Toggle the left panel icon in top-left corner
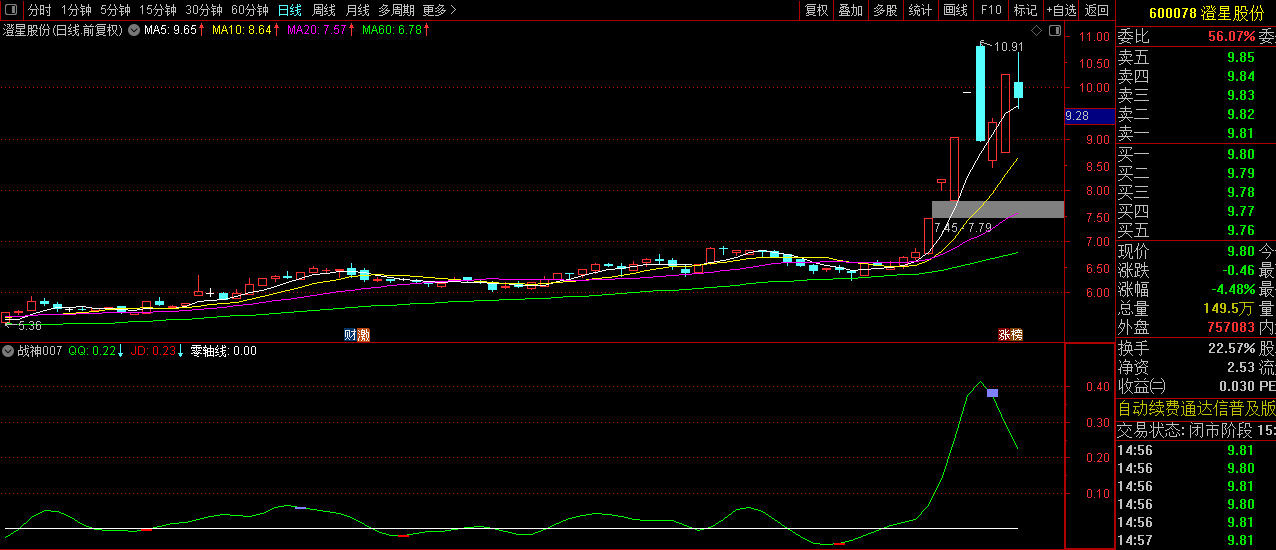 tap(11, 10)
